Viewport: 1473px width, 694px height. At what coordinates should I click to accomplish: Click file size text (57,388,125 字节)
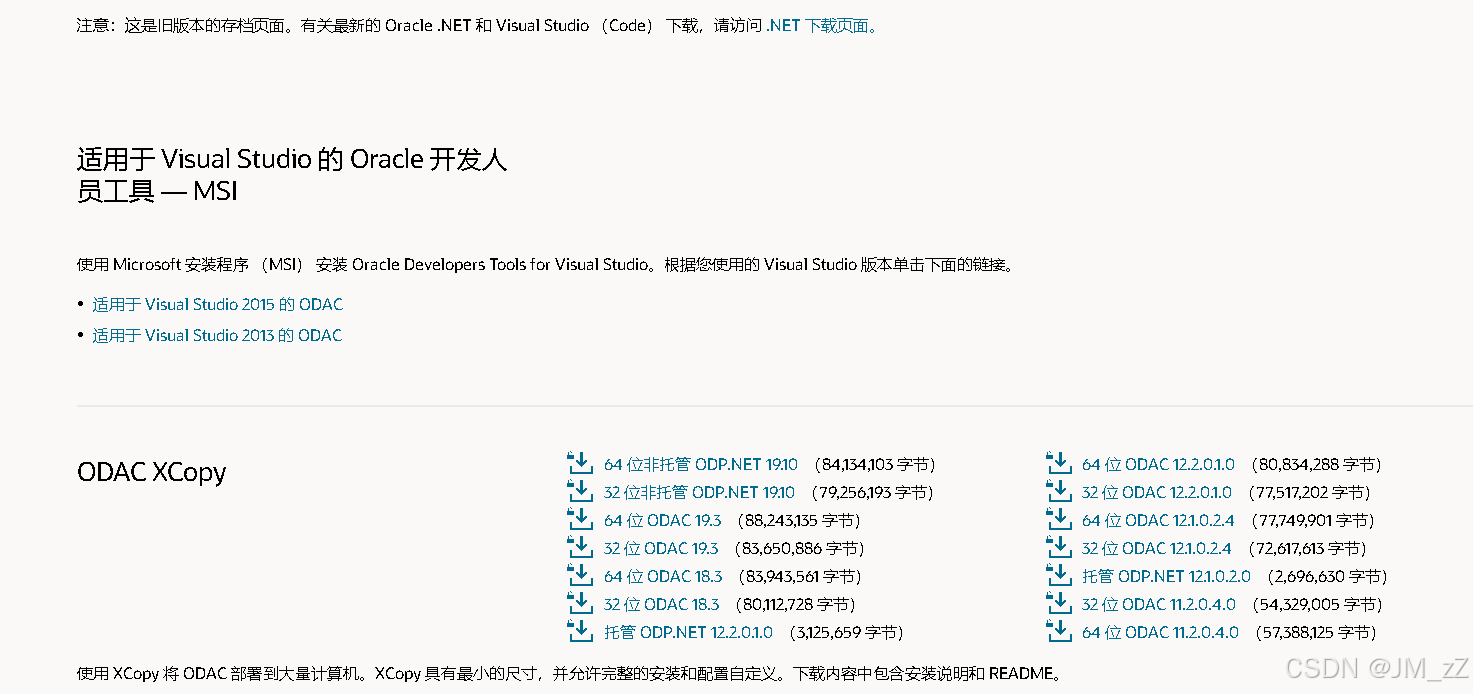[x=1316, y=632]
